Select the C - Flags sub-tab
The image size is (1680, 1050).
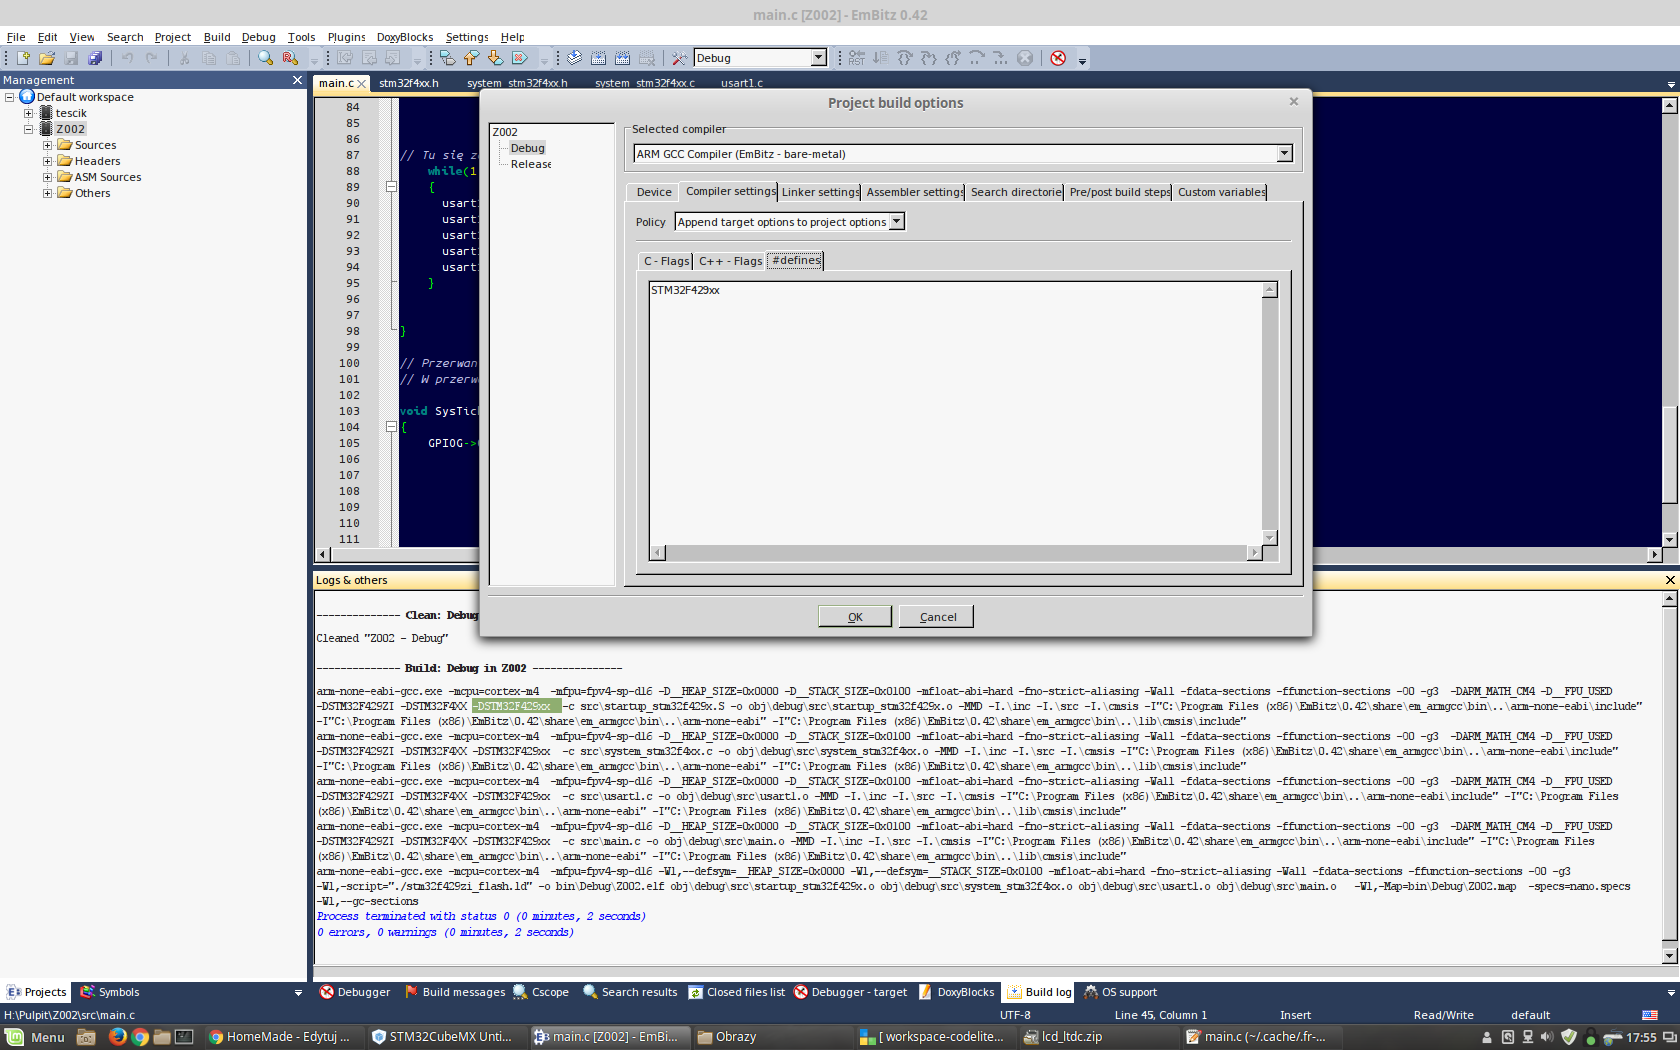pos(665,261)
